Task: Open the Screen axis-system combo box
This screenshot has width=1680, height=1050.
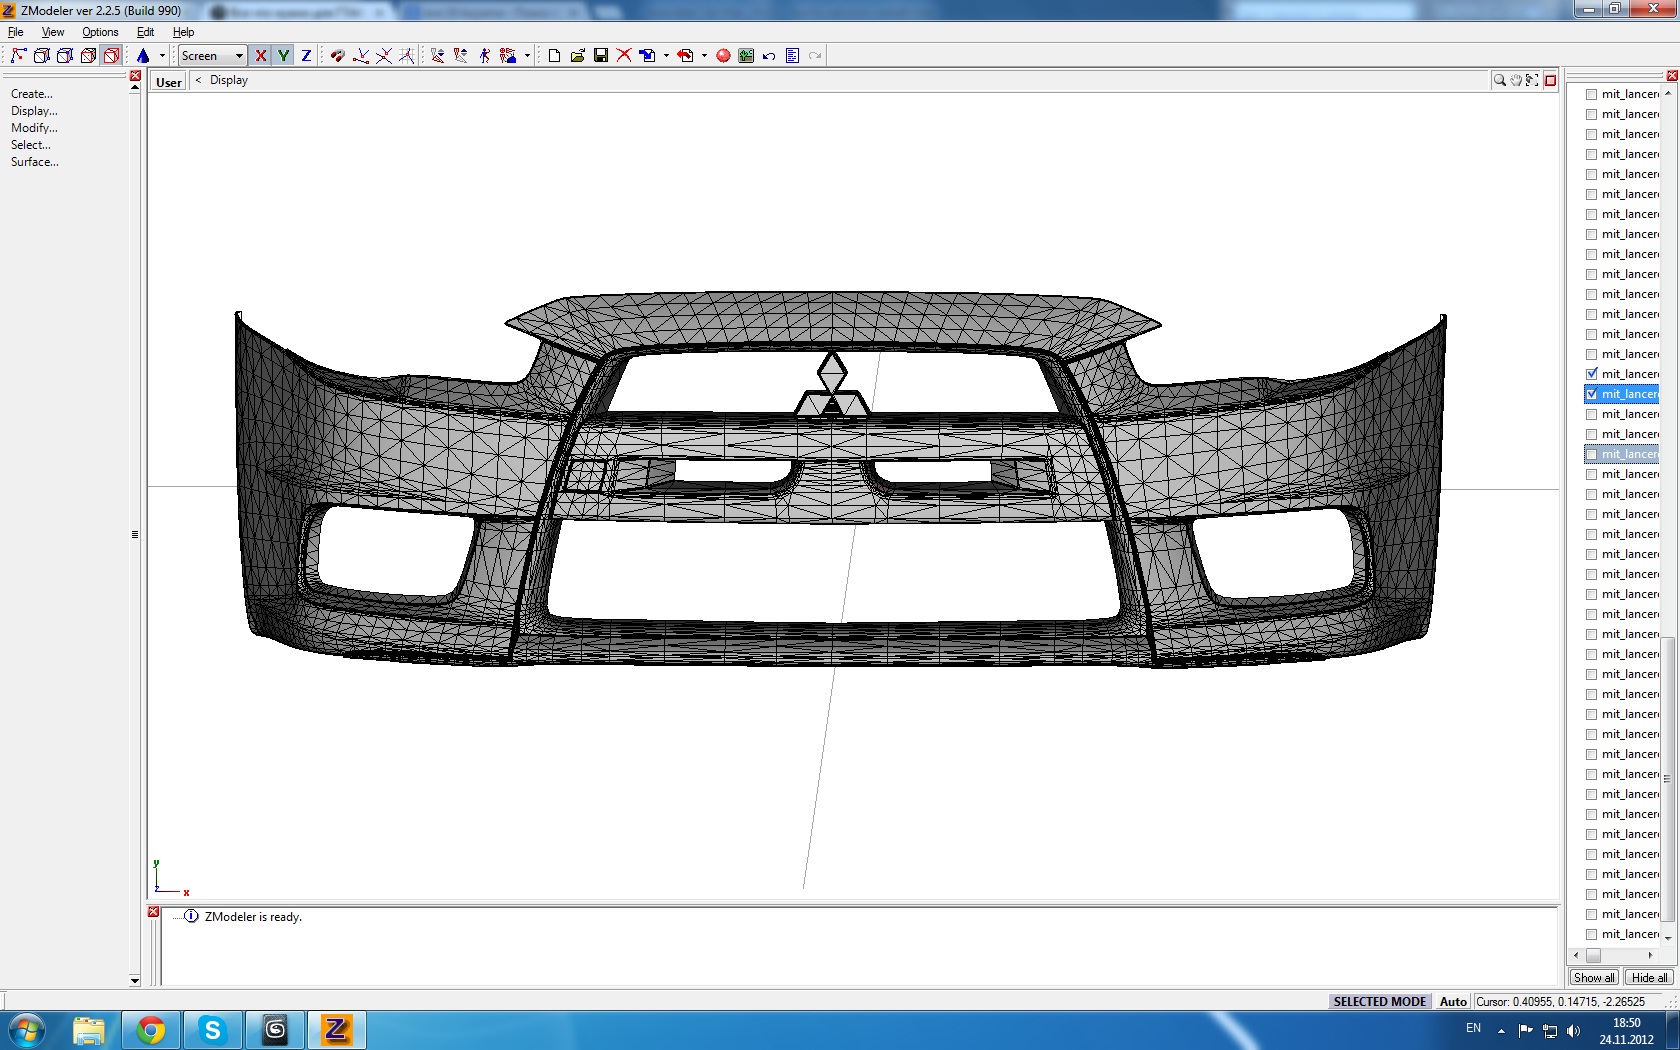Action: [213, 55]
